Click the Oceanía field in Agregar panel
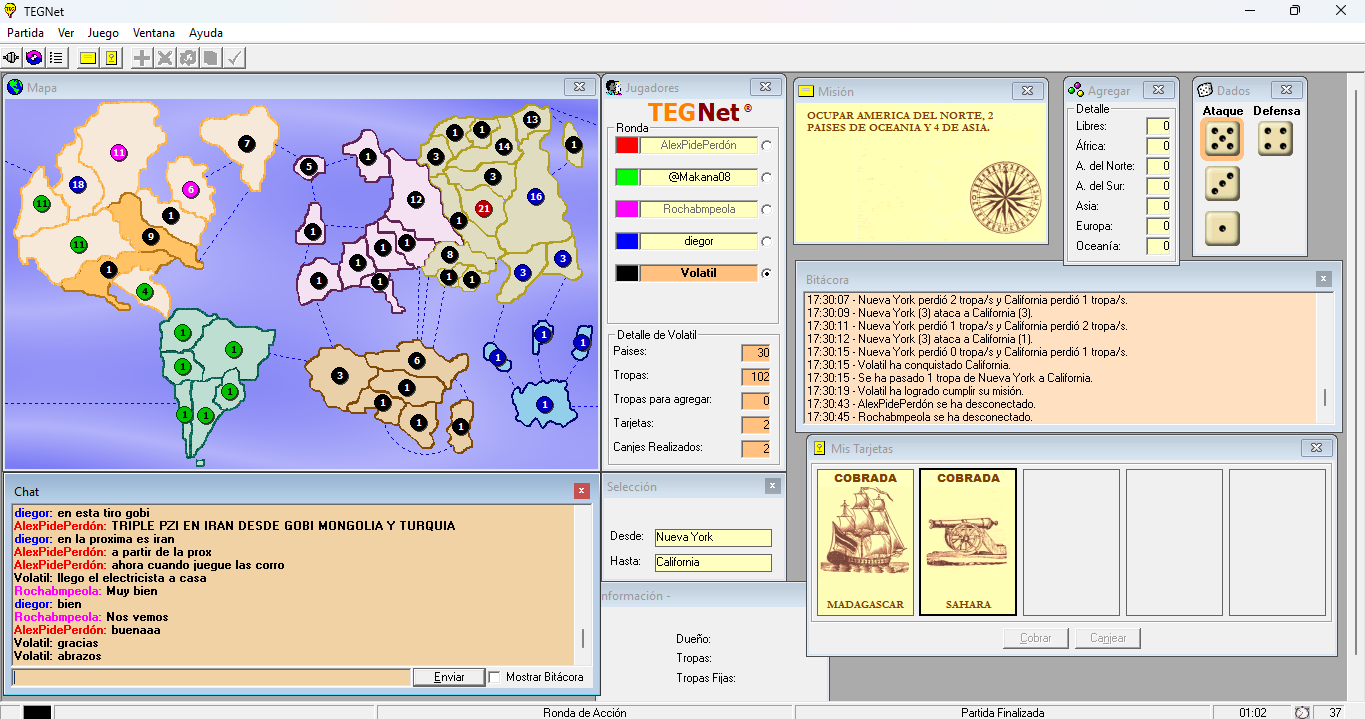 [1159, 246]
